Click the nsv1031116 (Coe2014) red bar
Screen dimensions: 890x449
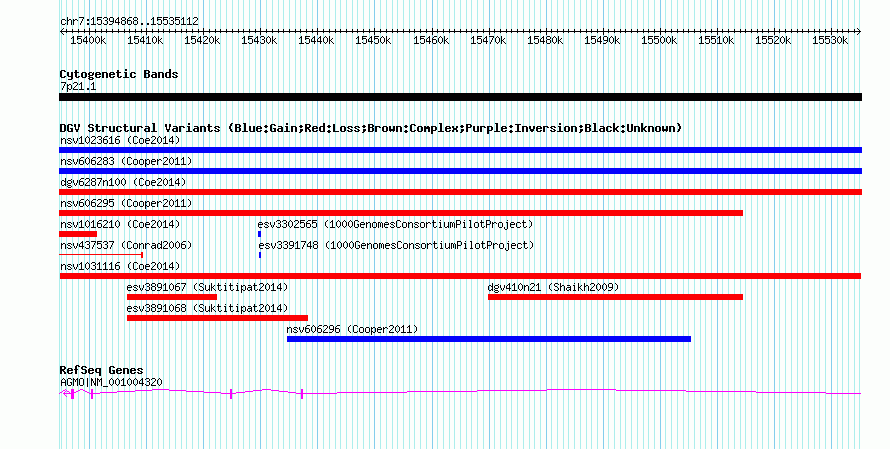coord(460,276)
